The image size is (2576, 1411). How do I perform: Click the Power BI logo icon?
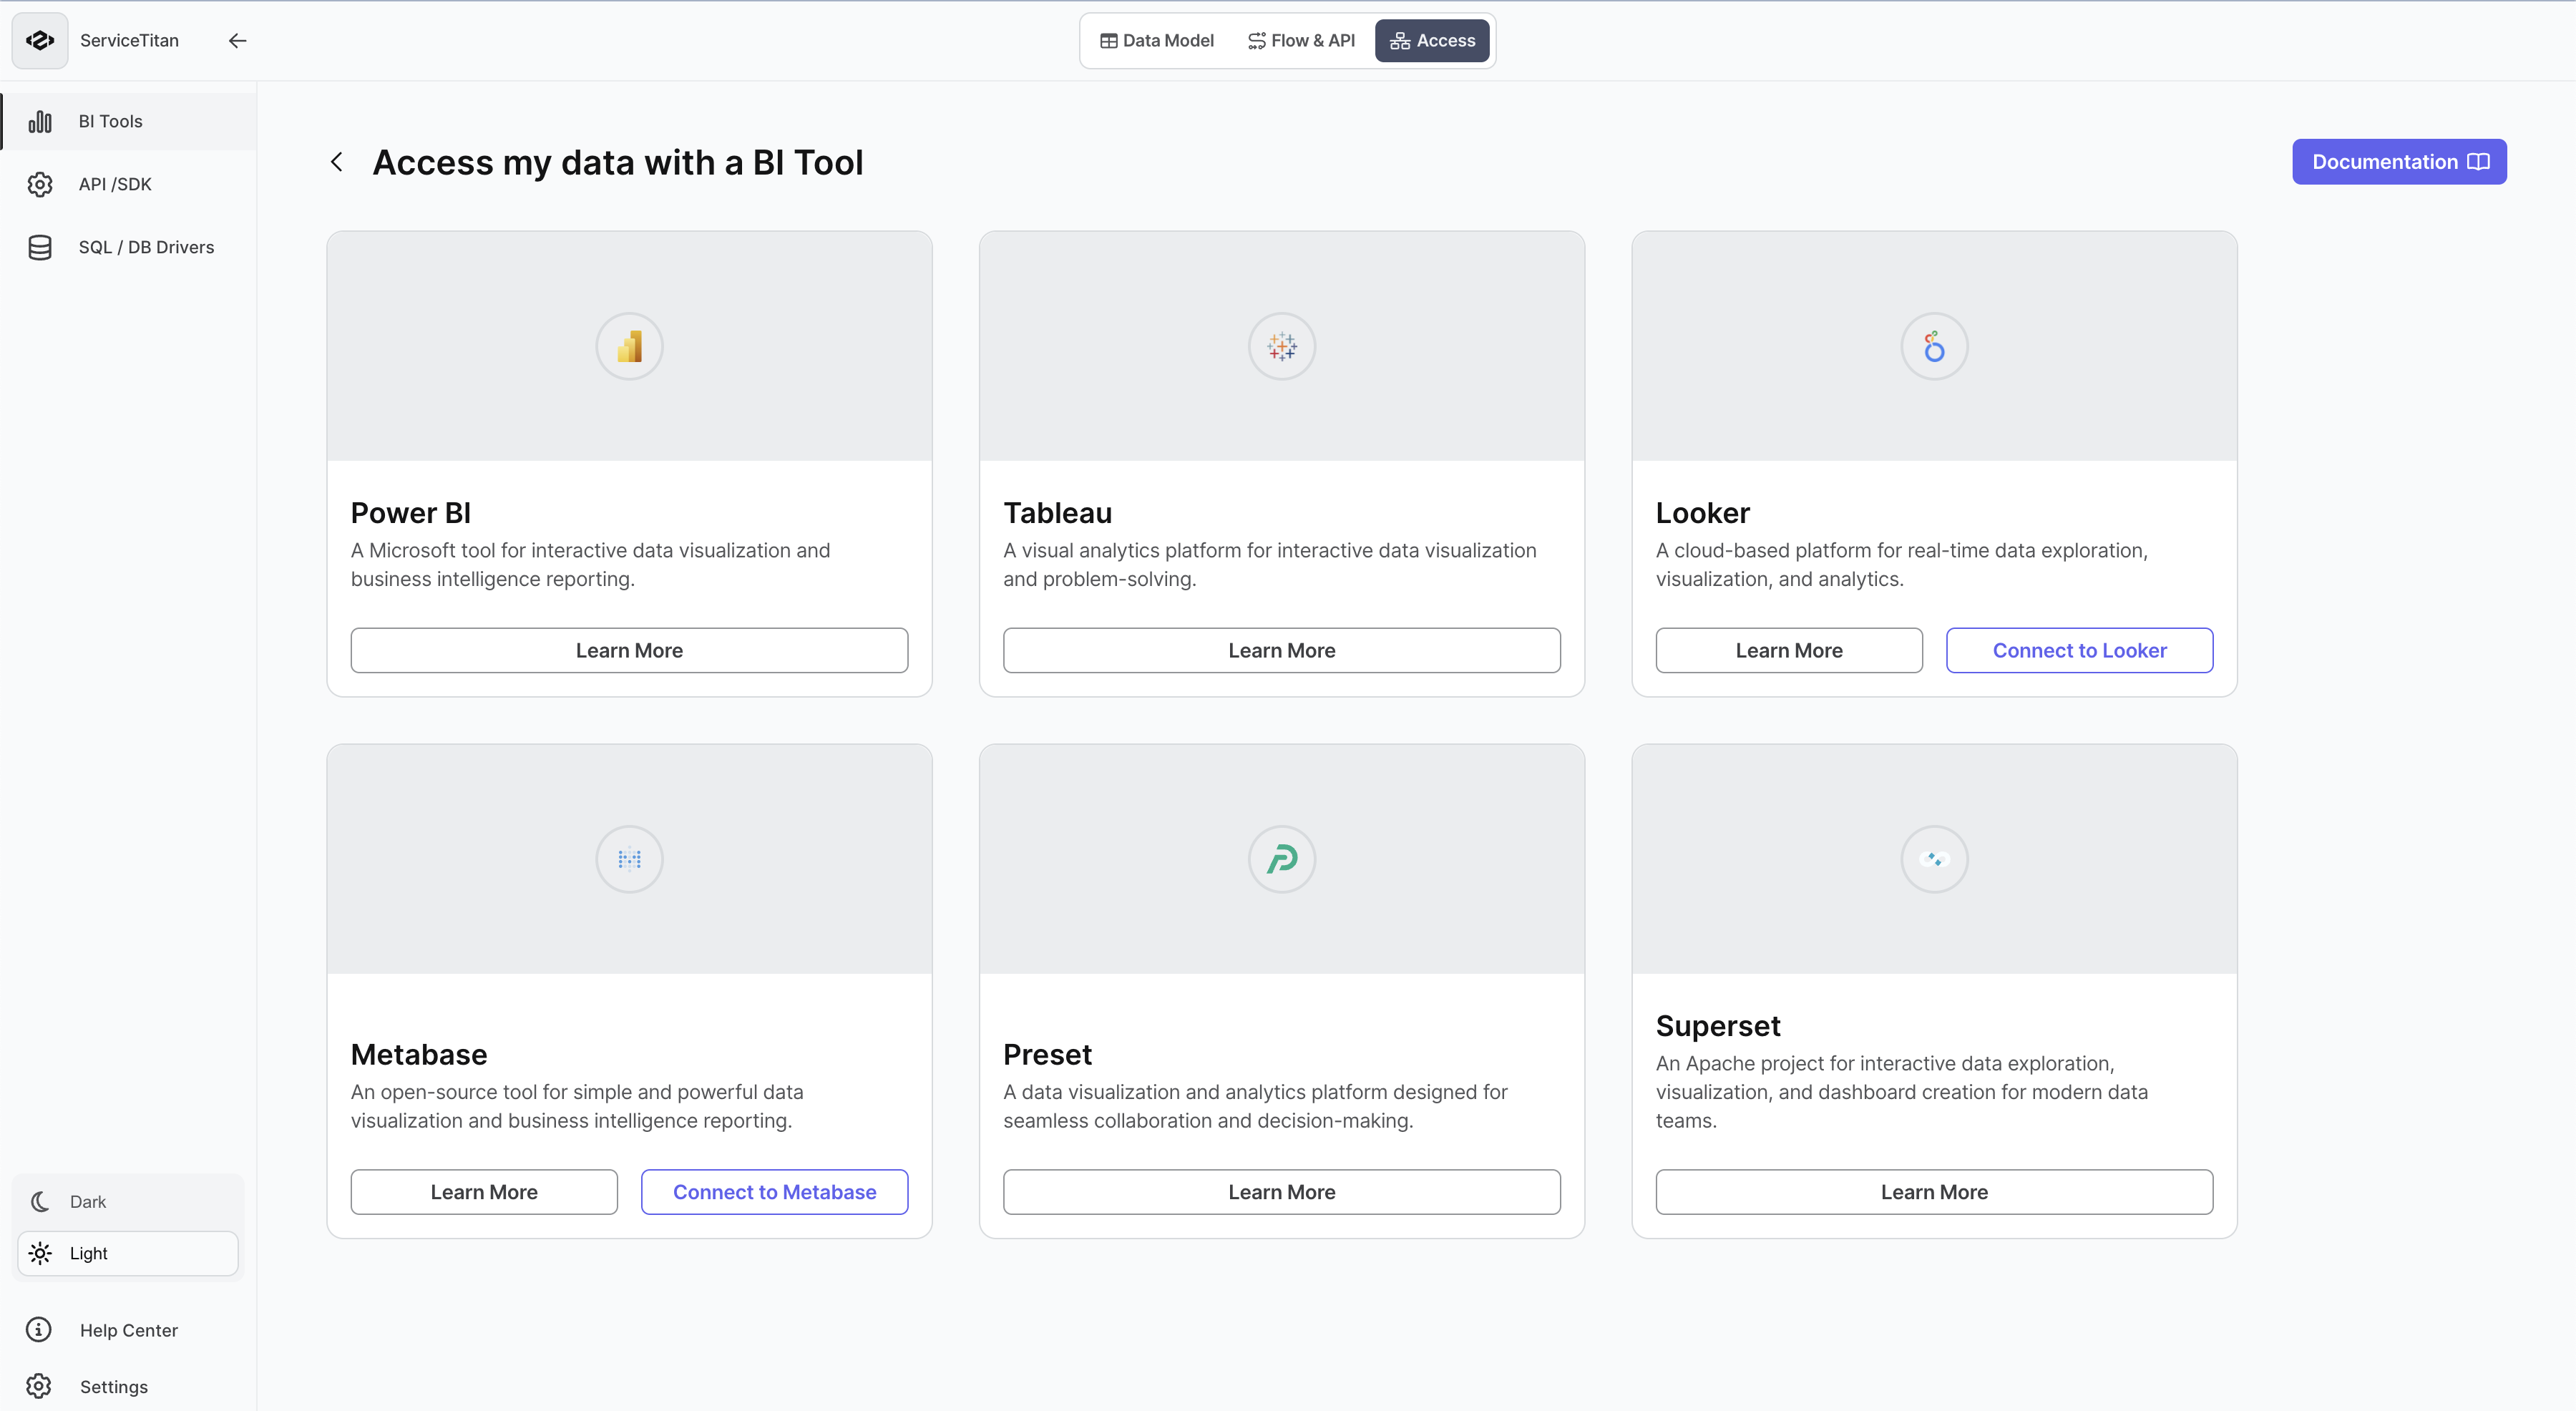(628, 346)
